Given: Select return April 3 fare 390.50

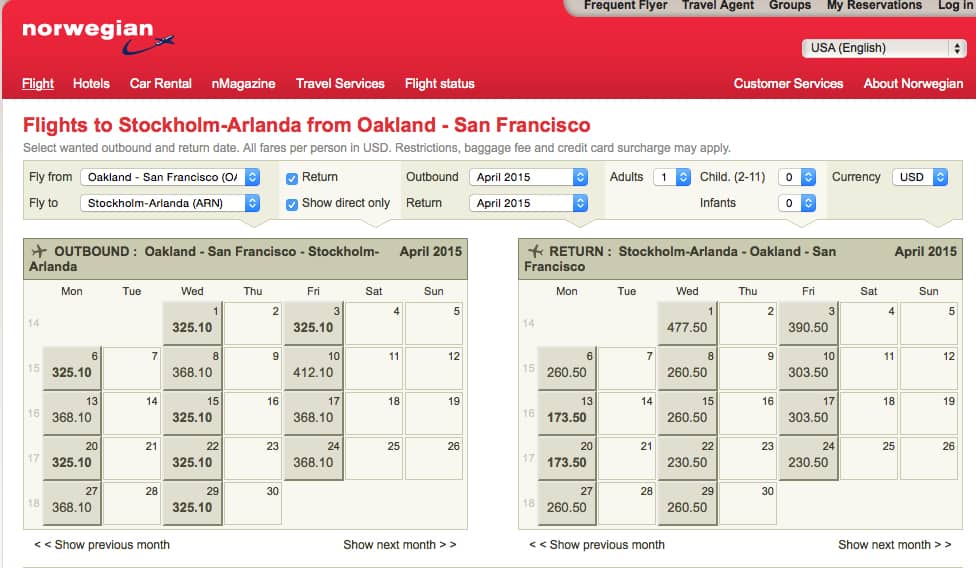Looking at the screenshot, I should tap(808, 324).
